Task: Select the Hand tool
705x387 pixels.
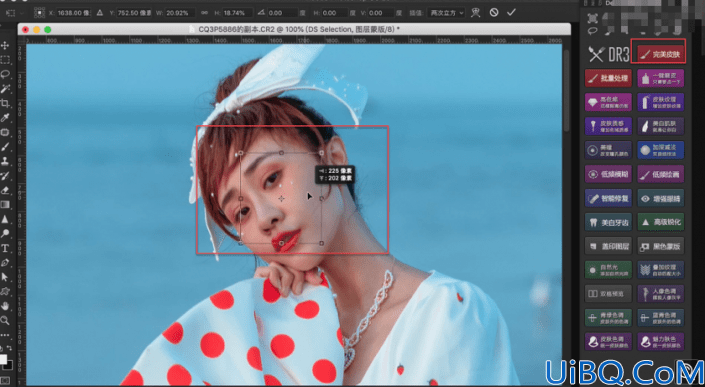Action: (5, 306)
